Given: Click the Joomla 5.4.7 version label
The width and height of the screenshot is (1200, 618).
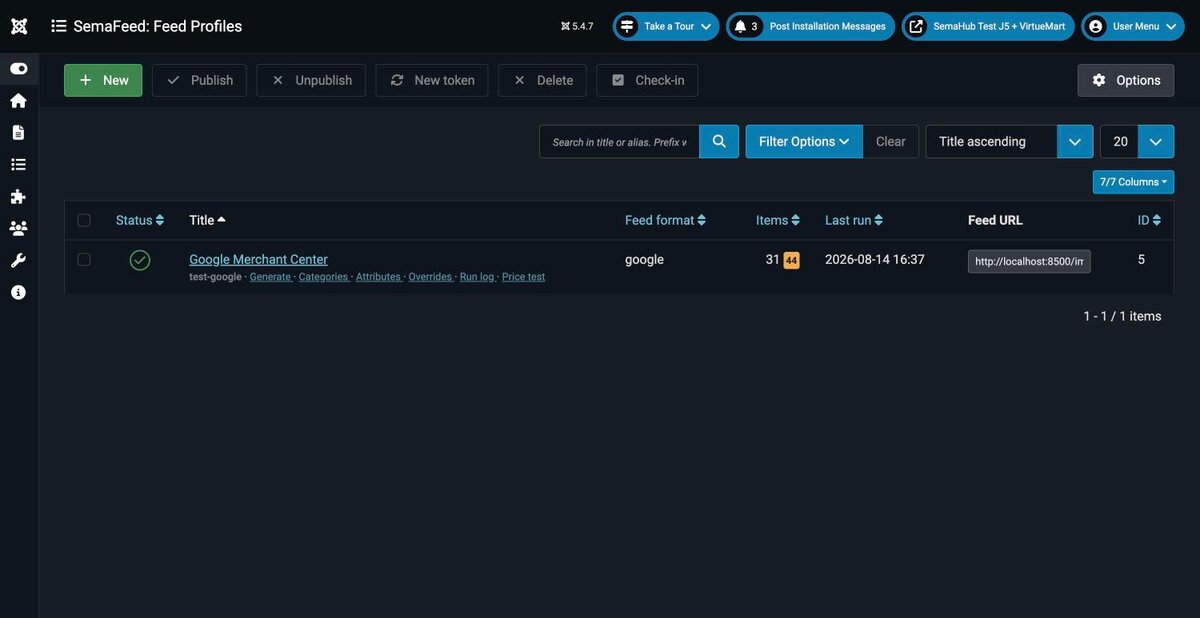Looking at the screenshot, I should [577, 26].
